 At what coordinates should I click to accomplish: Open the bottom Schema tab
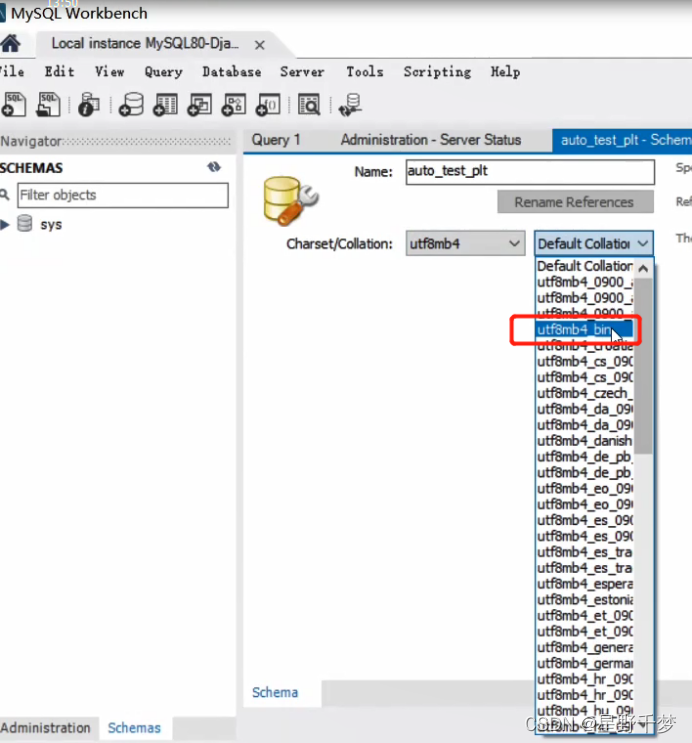point(275,692)
